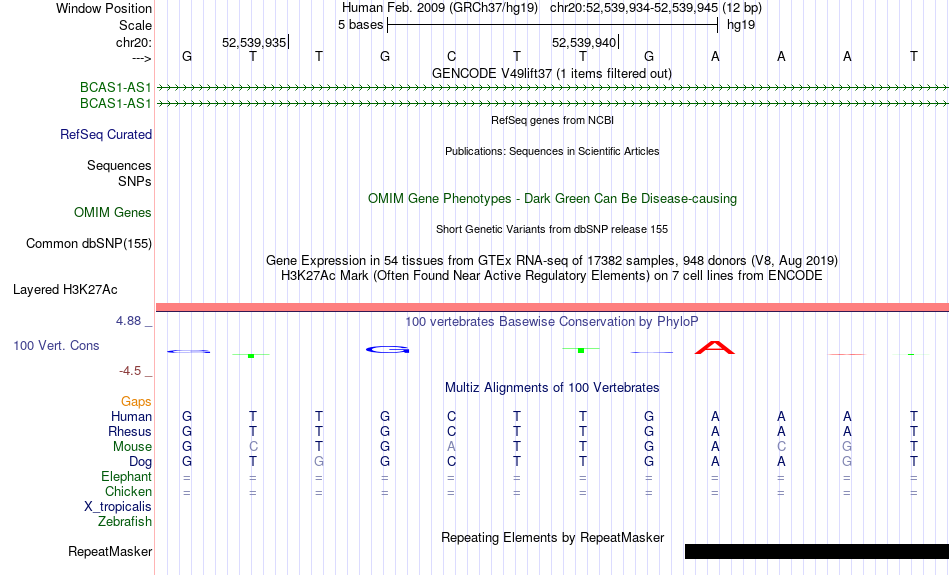950x575 pixels.
Task: Click the hg19 label beside the scale bar
Action: point(741,25)
